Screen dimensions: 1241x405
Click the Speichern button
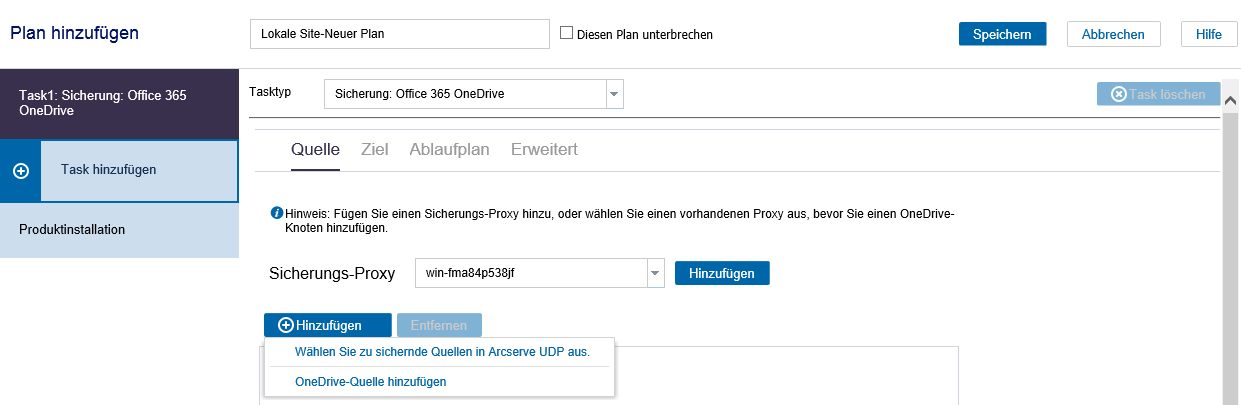point(1002,33)
